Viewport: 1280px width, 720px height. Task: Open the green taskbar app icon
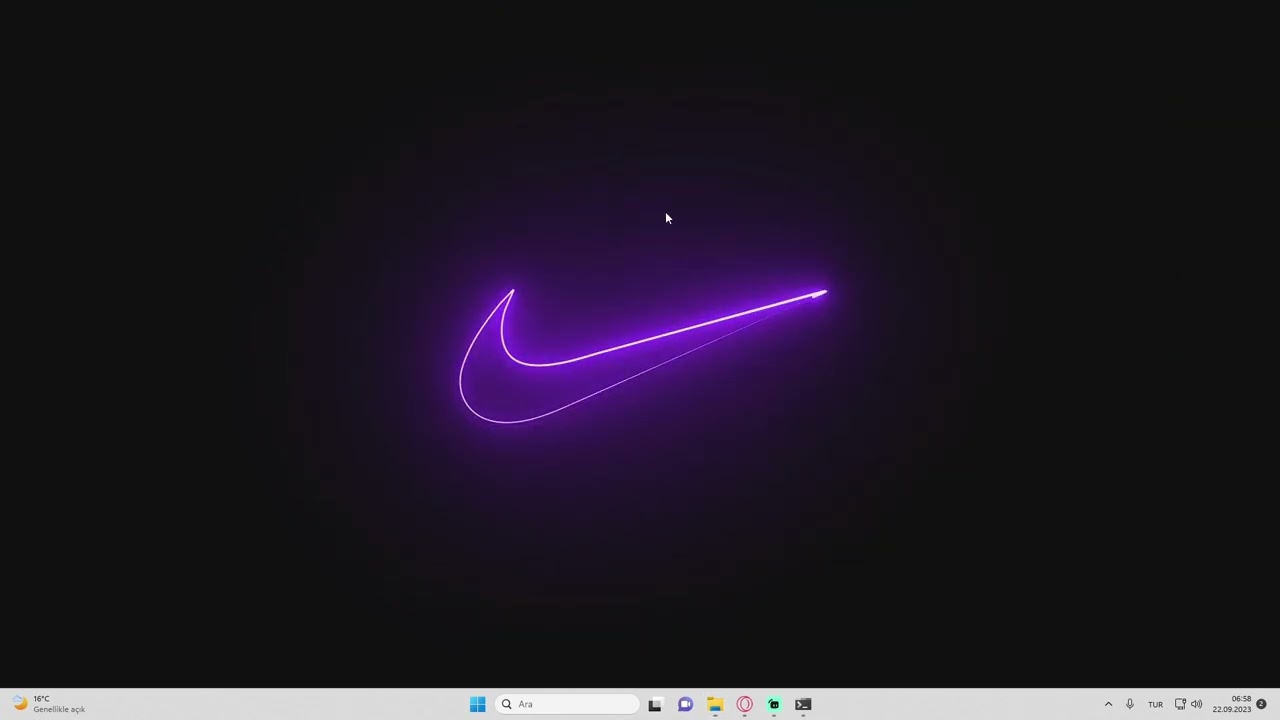[x=774, y=704]
